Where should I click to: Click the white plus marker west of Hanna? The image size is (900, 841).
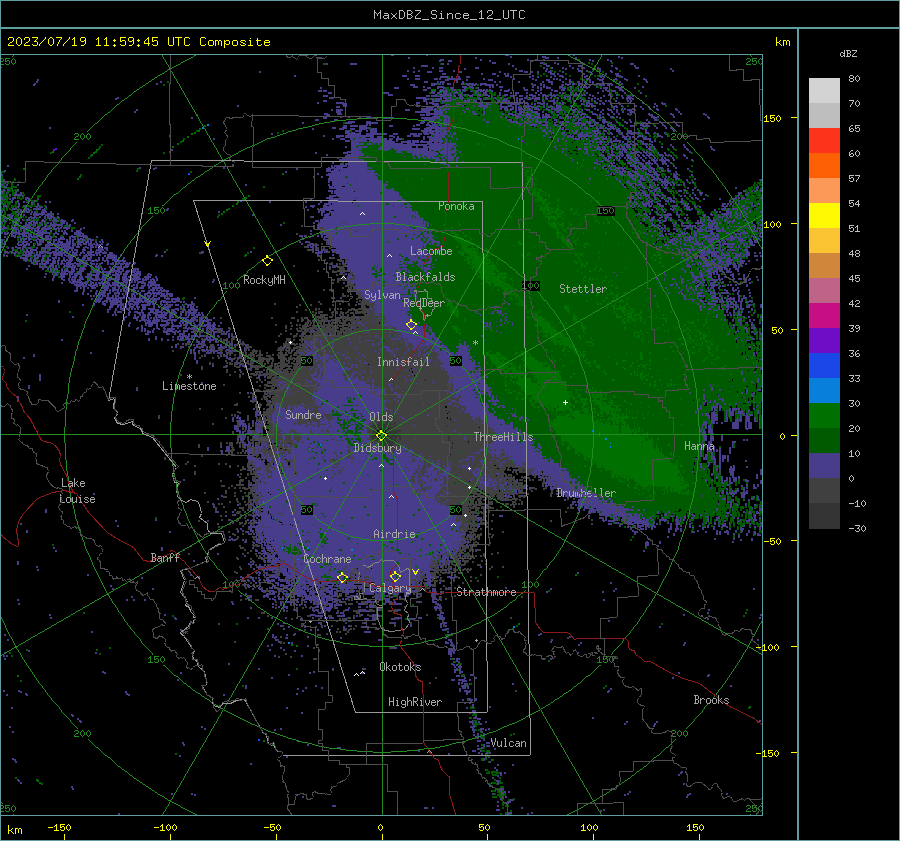point(565,402)
